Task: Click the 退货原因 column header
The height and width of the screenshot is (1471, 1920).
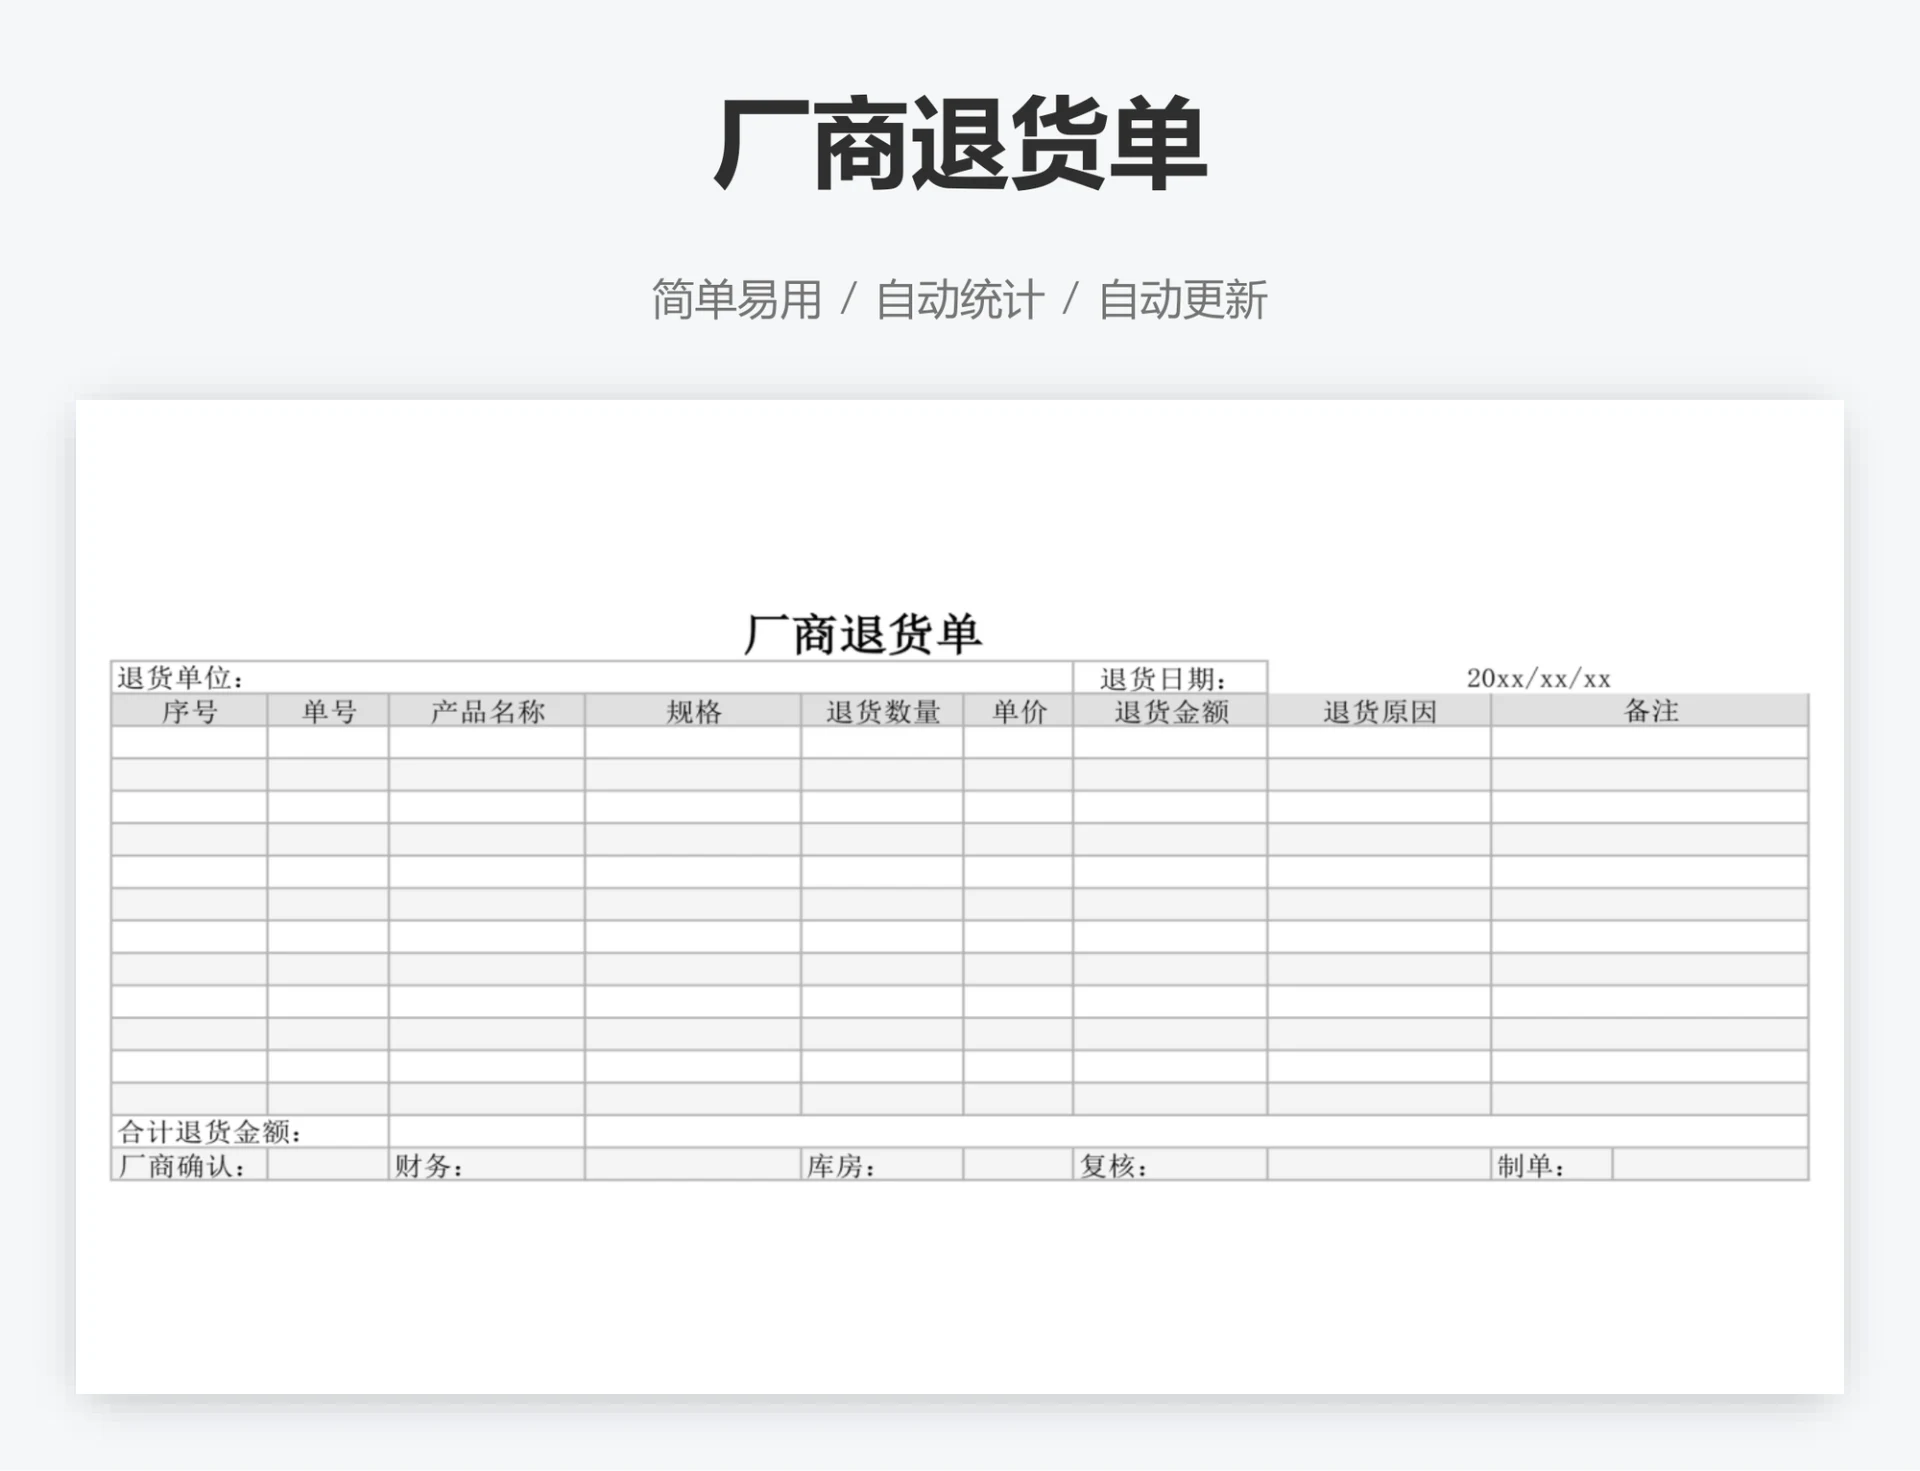Action: point(1380,713)
